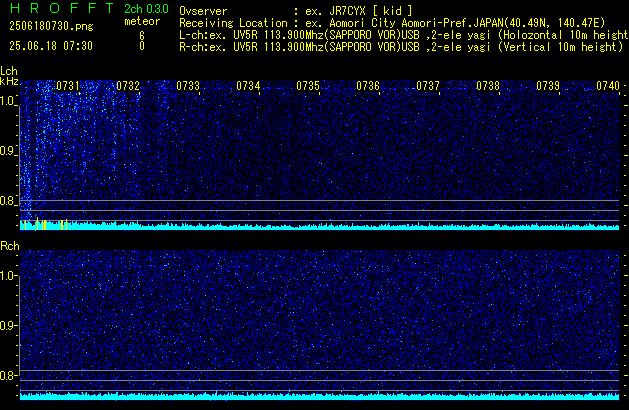The width and height of the screenshot is (629, 410).
Task: Click the Rch 0.8 kHz axis label
Action: pos(8,375)
